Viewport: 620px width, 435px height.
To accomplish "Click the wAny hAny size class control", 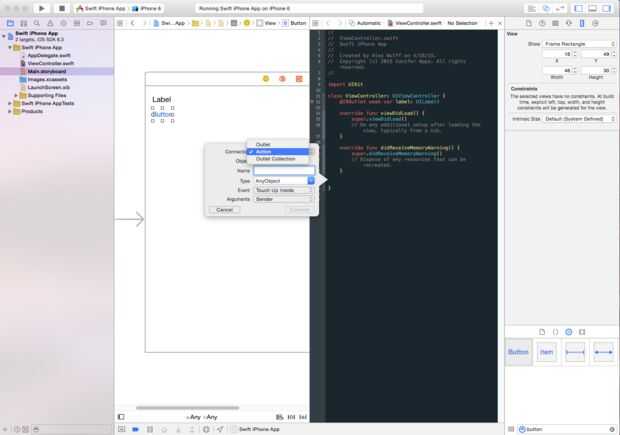I will [x=202, y=417].
